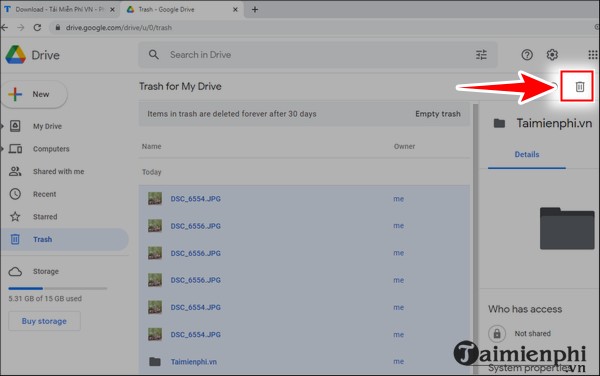The image size is (600, 376).
Task: Click the Taimienphi.vn row folder icon
Action: [x=155, y=361]
